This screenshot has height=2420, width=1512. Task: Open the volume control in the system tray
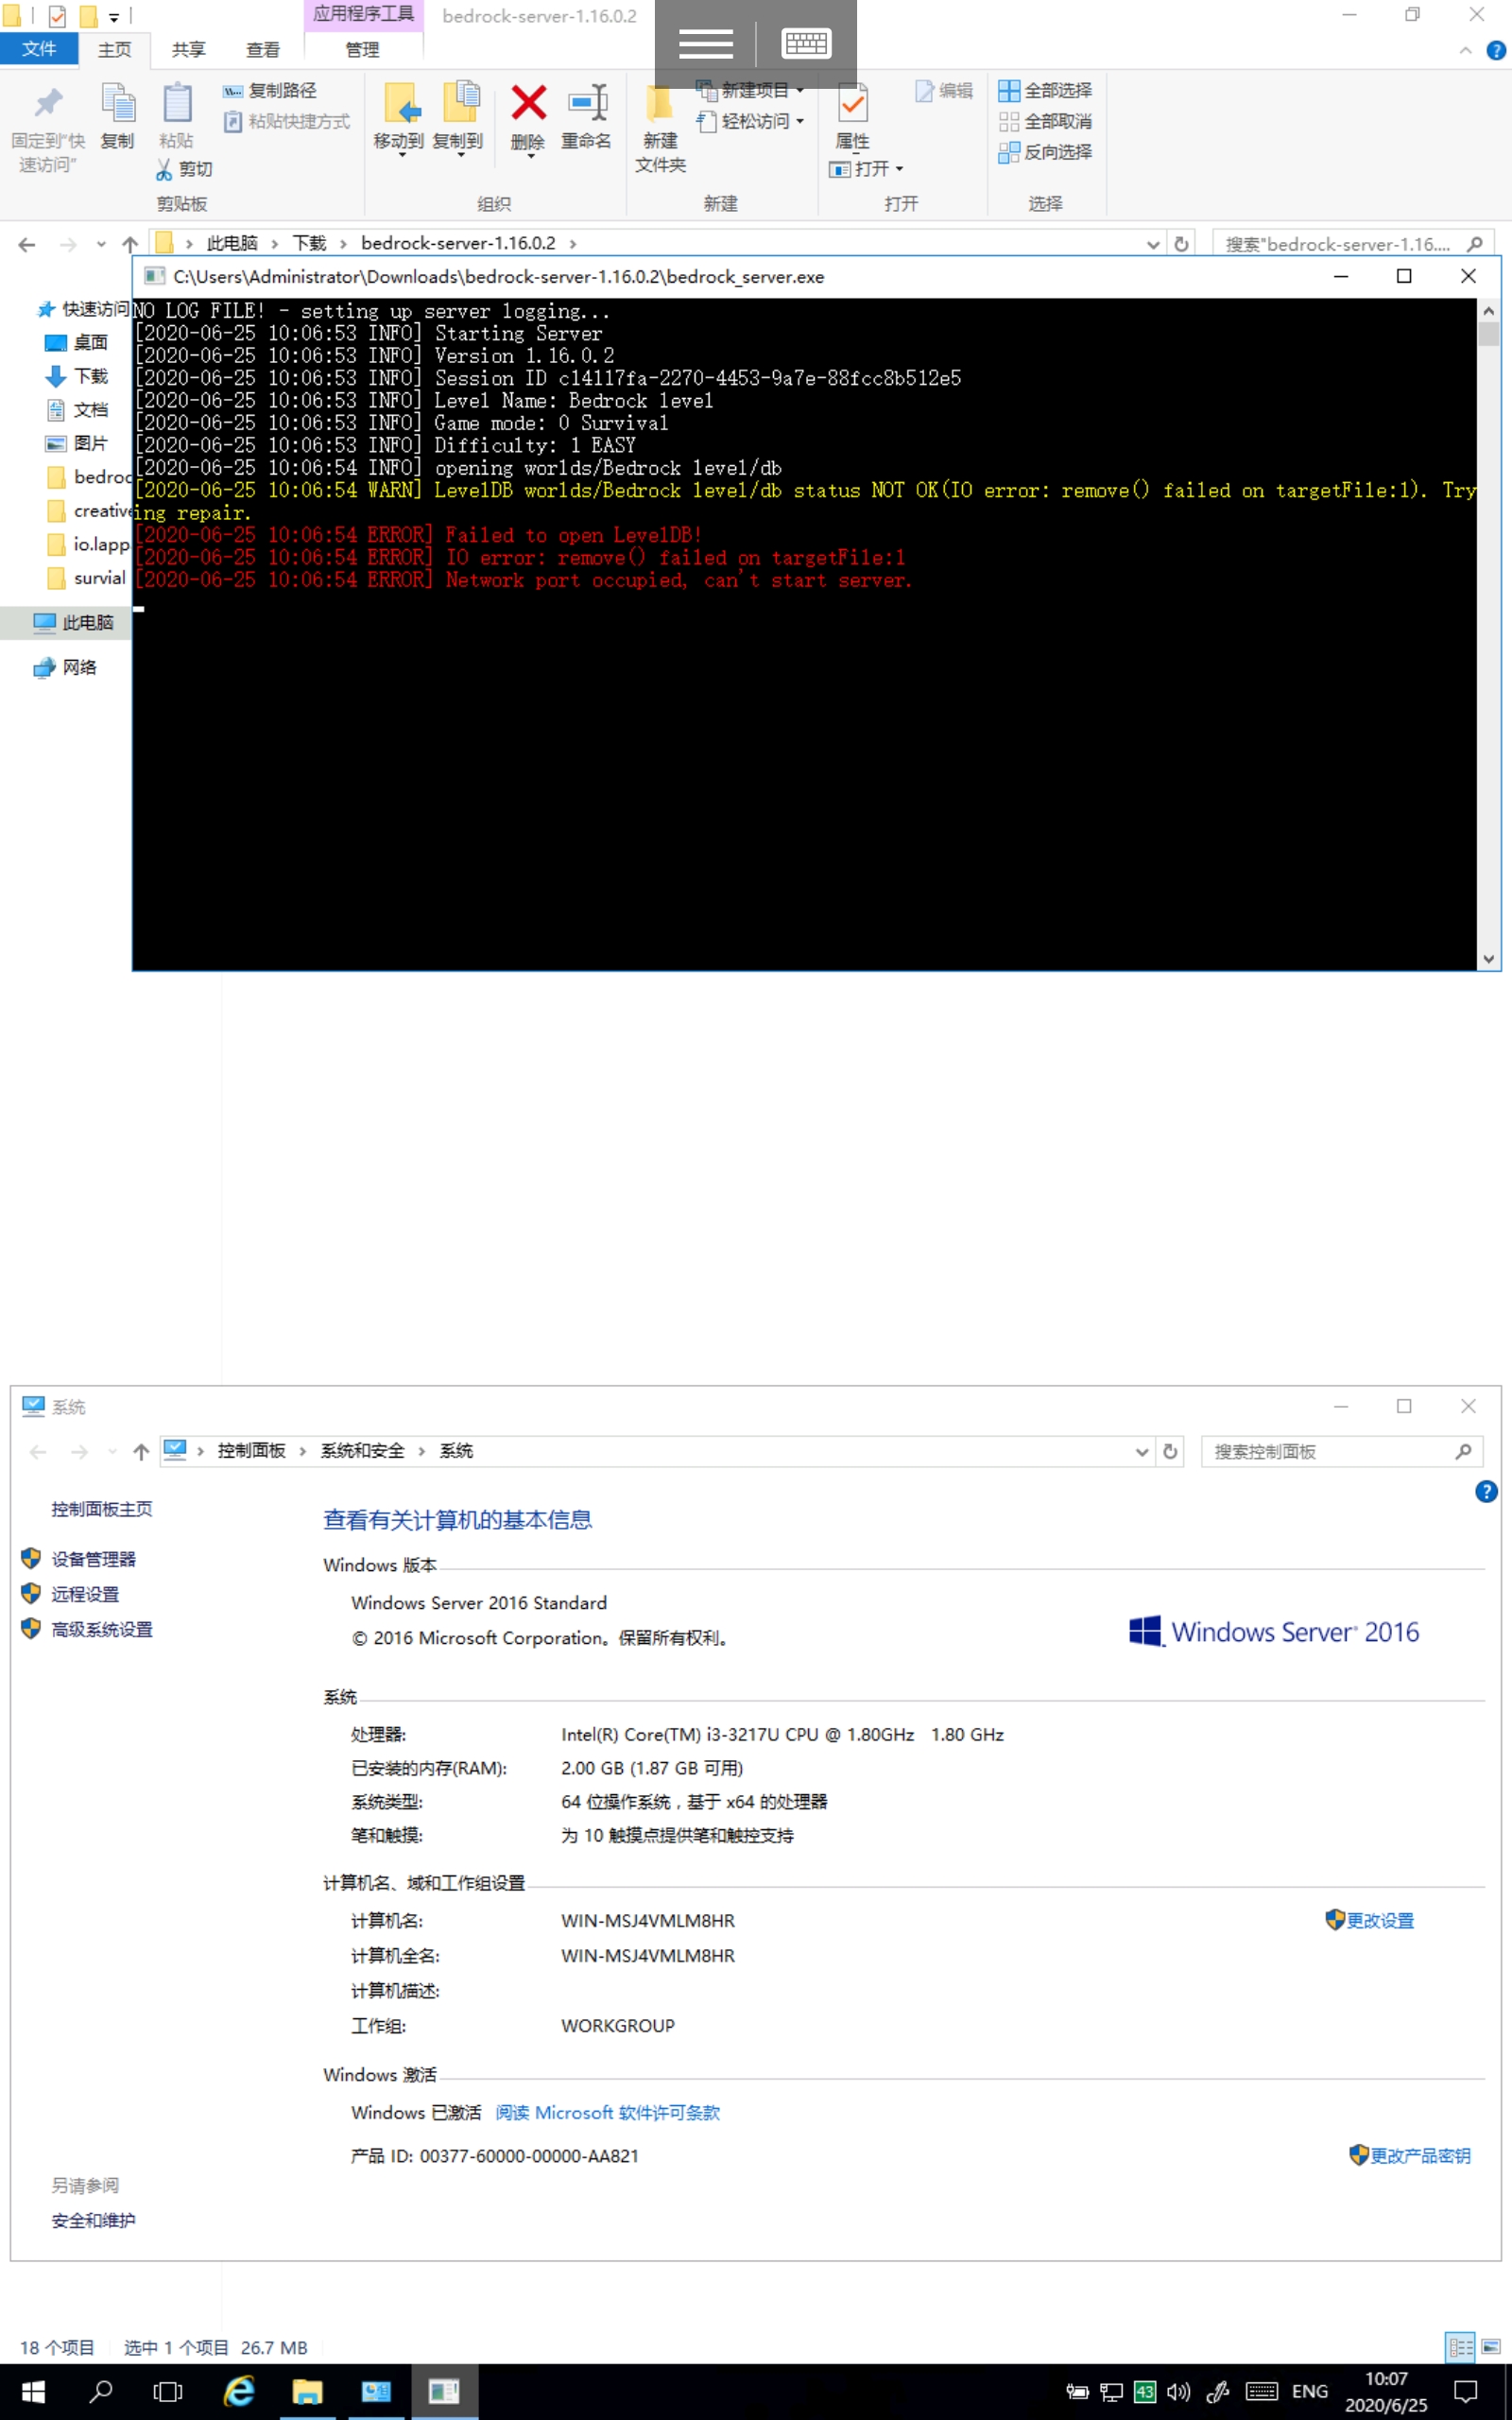(1179, 2391)
